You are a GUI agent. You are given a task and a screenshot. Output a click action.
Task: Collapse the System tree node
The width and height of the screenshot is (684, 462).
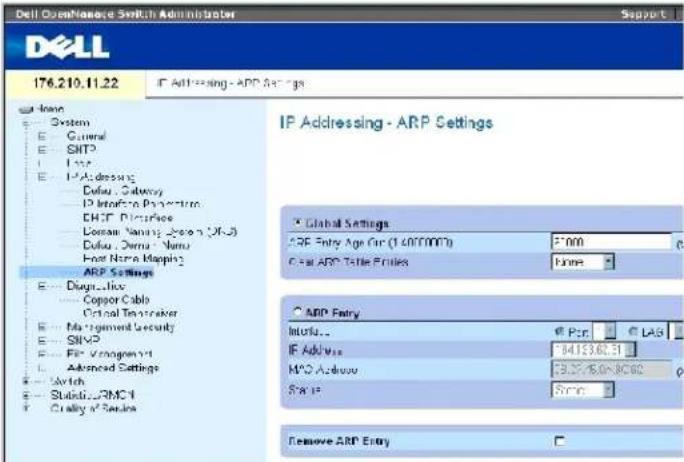(26, 123)
